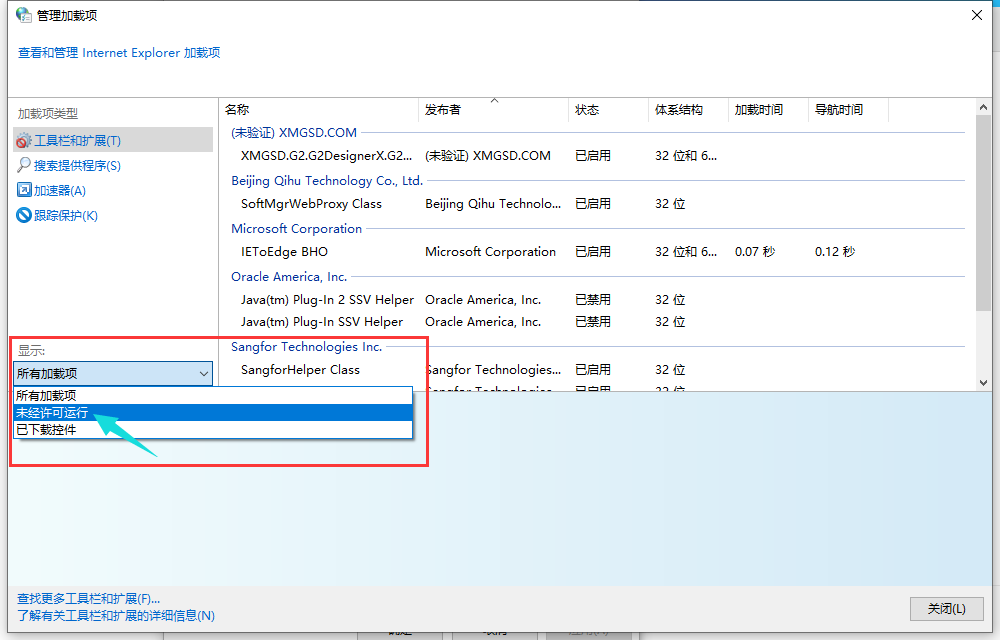The width and height of the screenshot is (1000, 640).
Task: Click the Accelerators icon in the sidebar
Action: (x=24, y=190)
